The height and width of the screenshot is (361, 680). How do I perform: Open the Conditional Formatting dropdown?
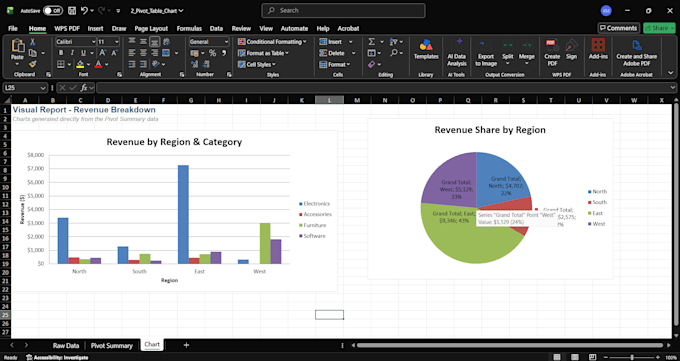click(x=272, y=42)
